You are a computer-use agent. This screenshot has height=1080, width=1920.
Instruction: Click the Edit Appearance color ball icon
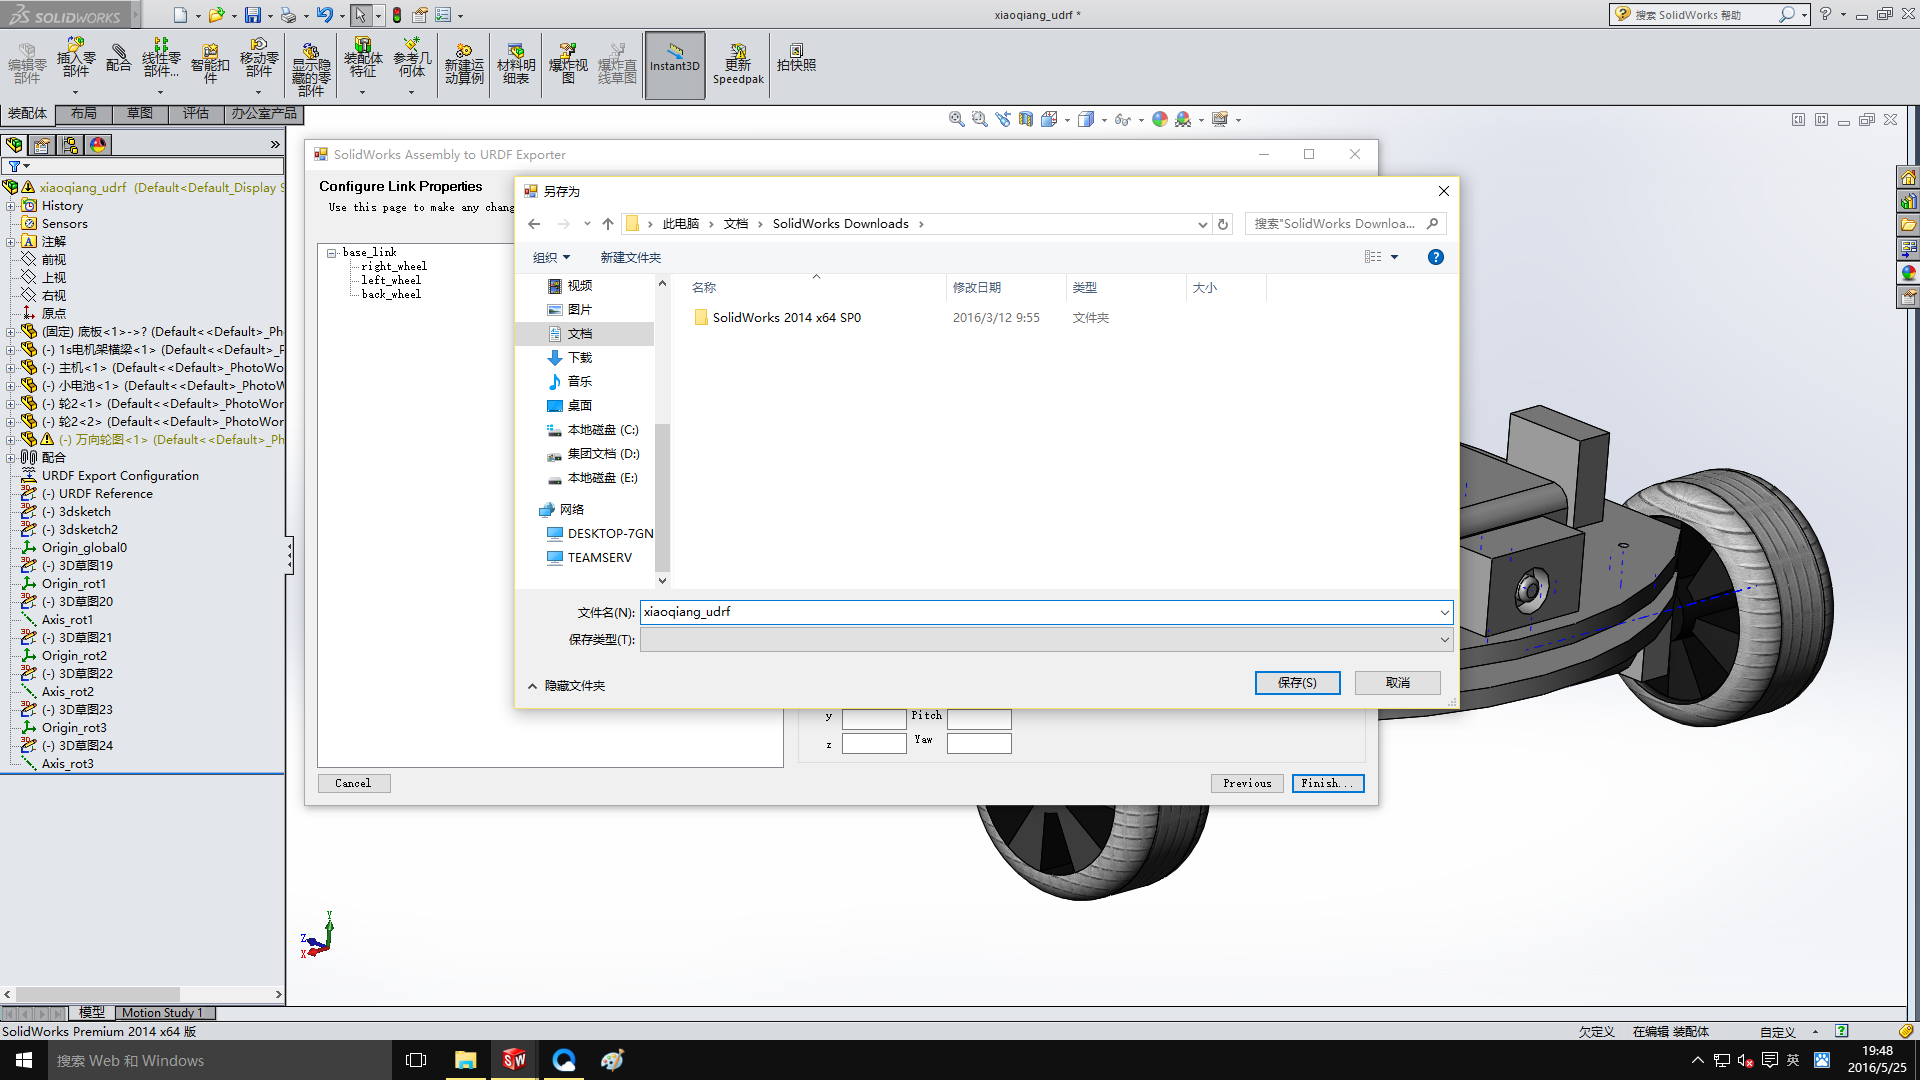coord(1160,119)
